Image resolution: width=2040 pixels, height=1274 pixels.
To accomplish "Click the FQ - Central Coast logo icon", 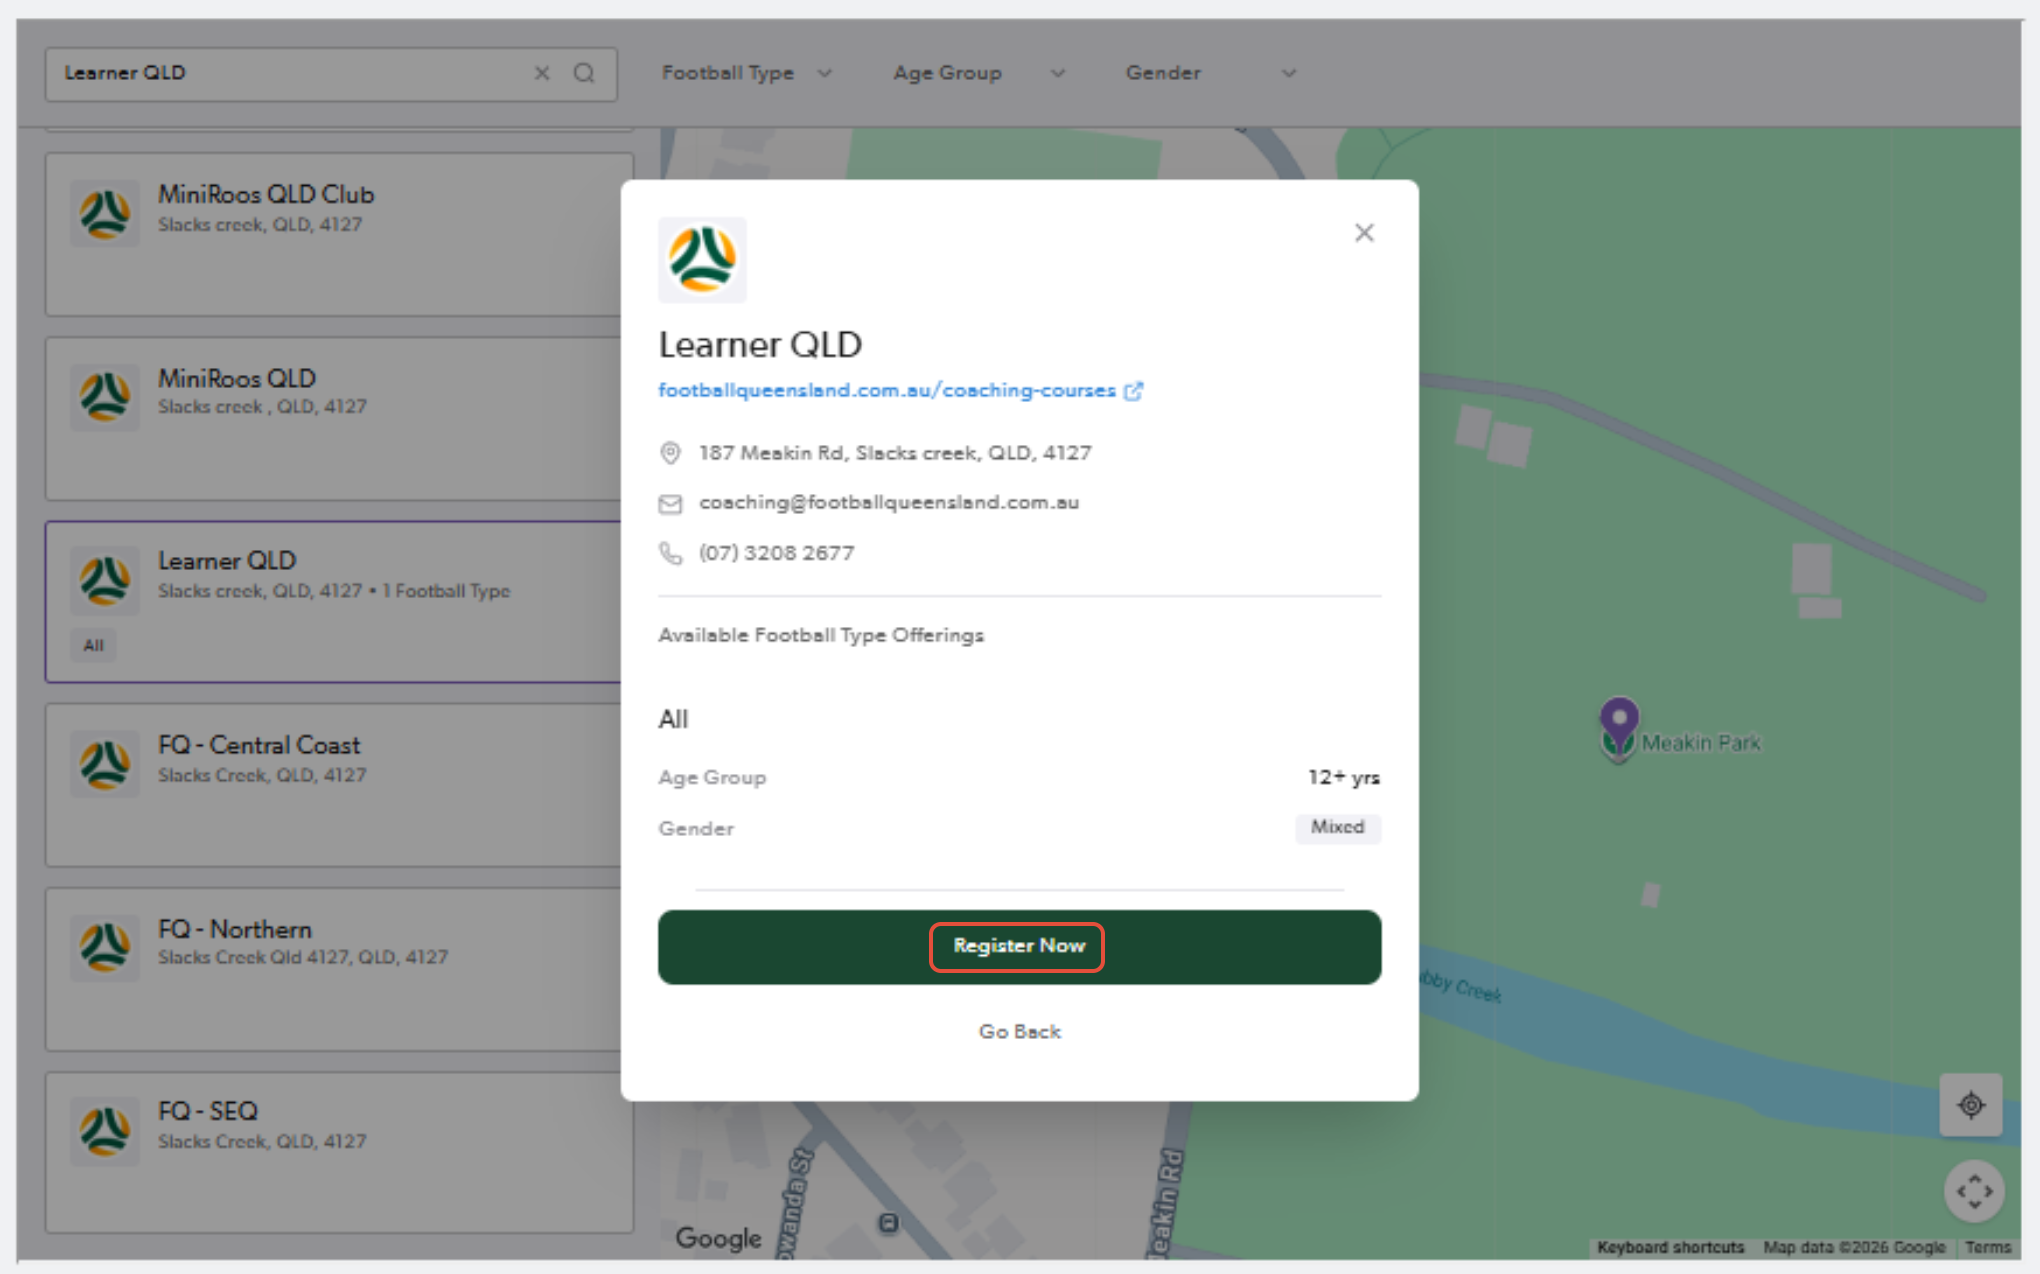I will coord(105,764).
